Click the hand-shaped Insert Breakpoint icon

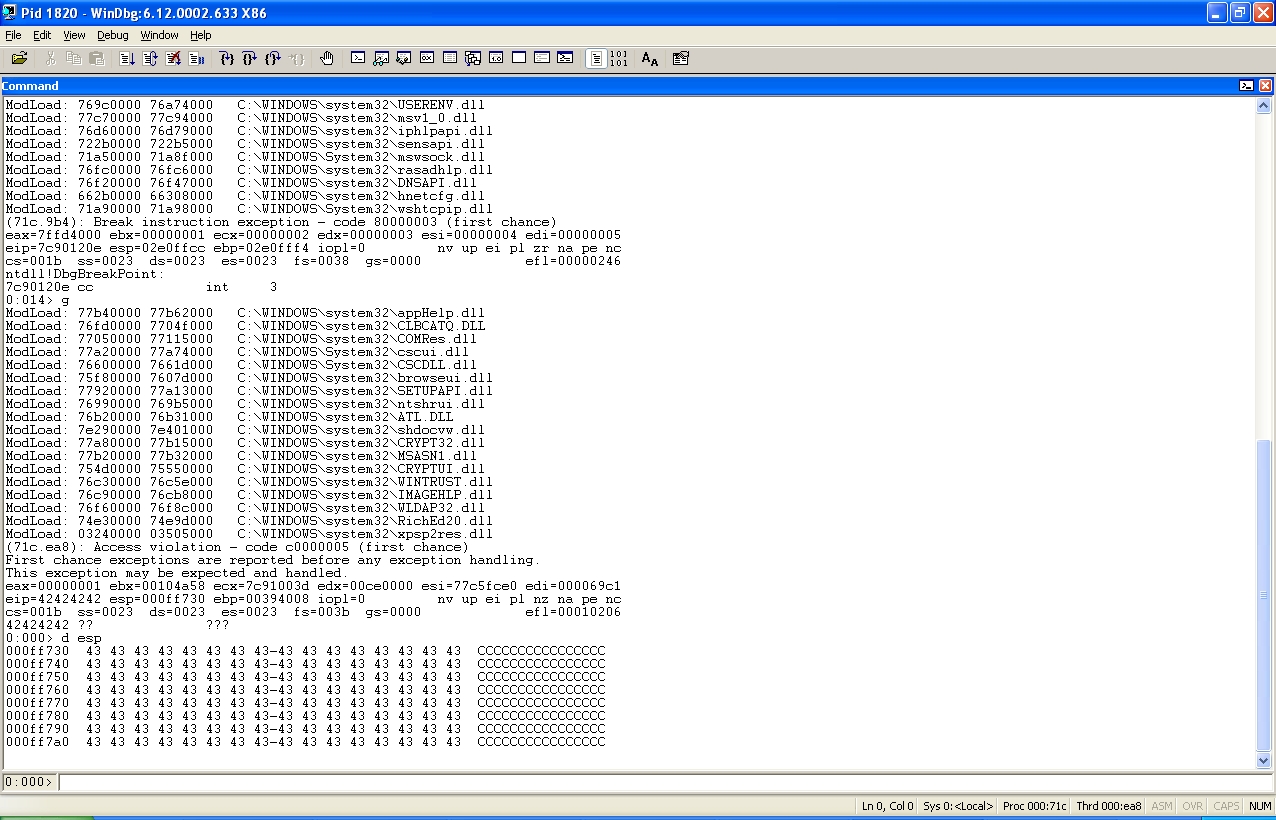click(327, 59)
